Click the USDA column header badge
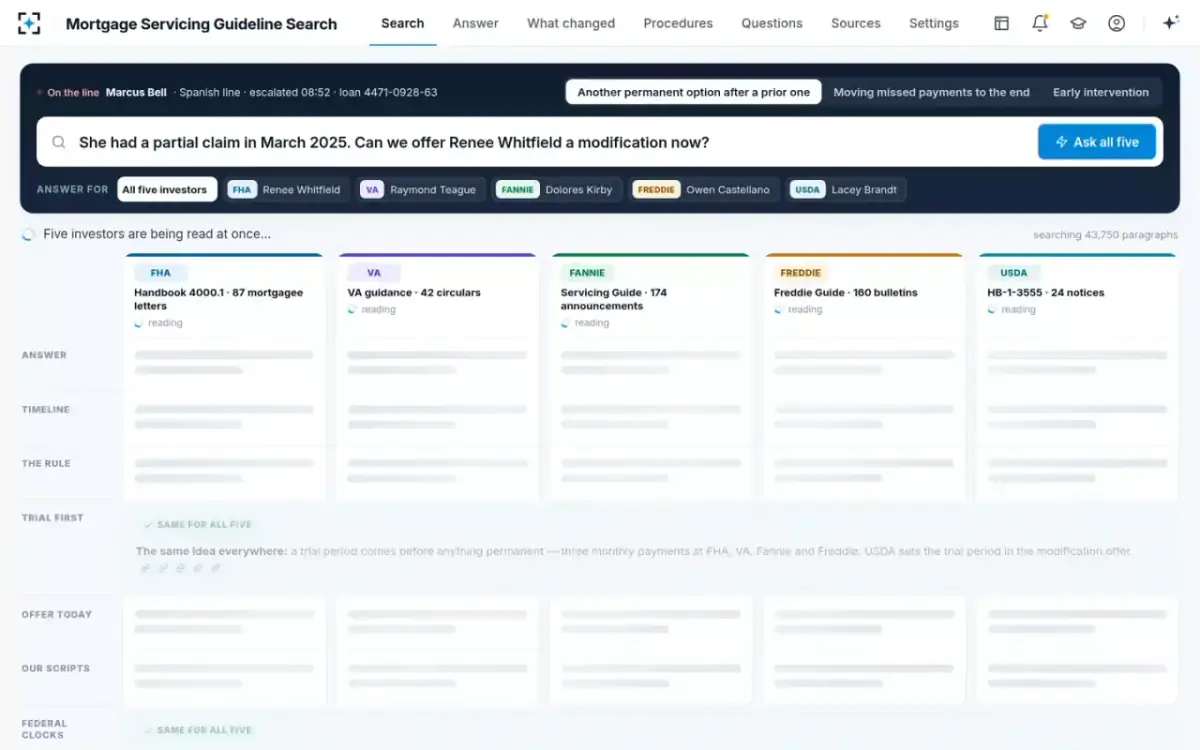The height and width of the screenshot is (750, 1200). coord(1014,273)
